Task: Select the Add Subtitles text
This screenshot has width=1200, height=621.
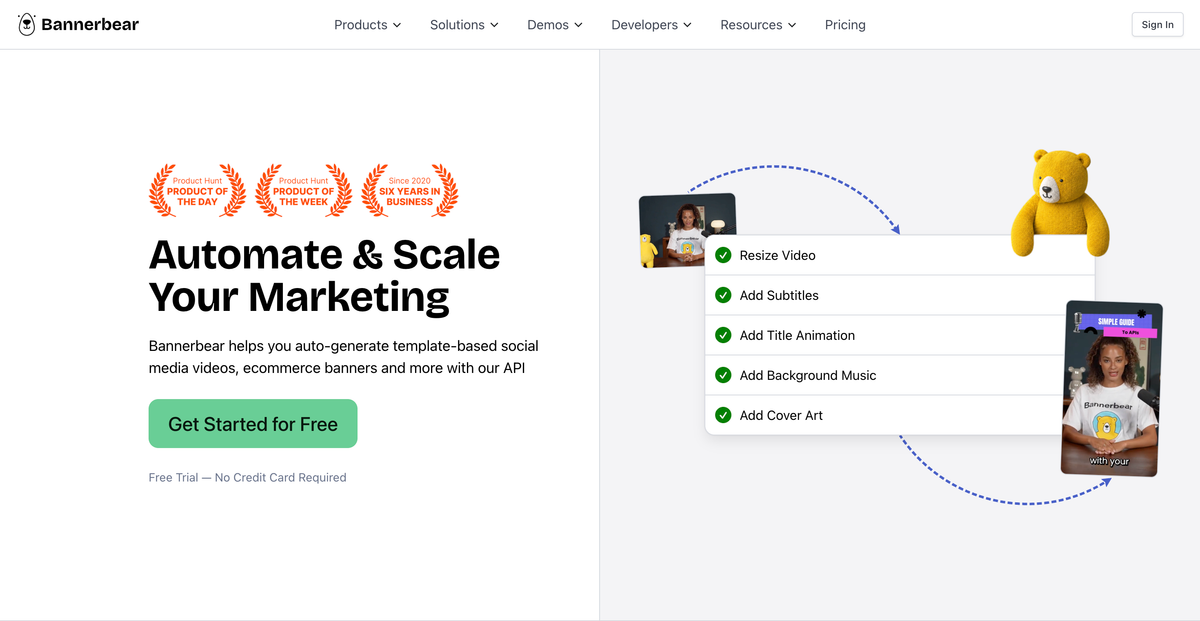Action: [779, 295]
